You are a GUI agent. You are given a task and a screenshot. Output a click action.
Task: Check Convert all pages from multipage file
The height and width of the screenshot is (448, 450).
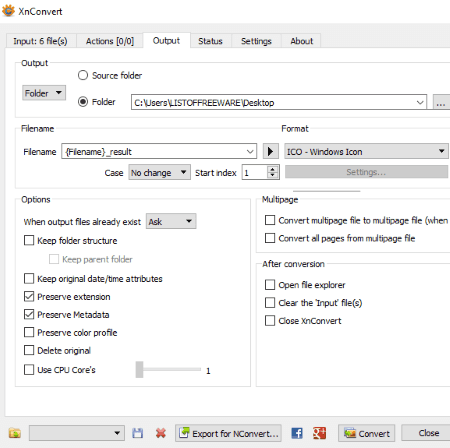pos(270,238)
